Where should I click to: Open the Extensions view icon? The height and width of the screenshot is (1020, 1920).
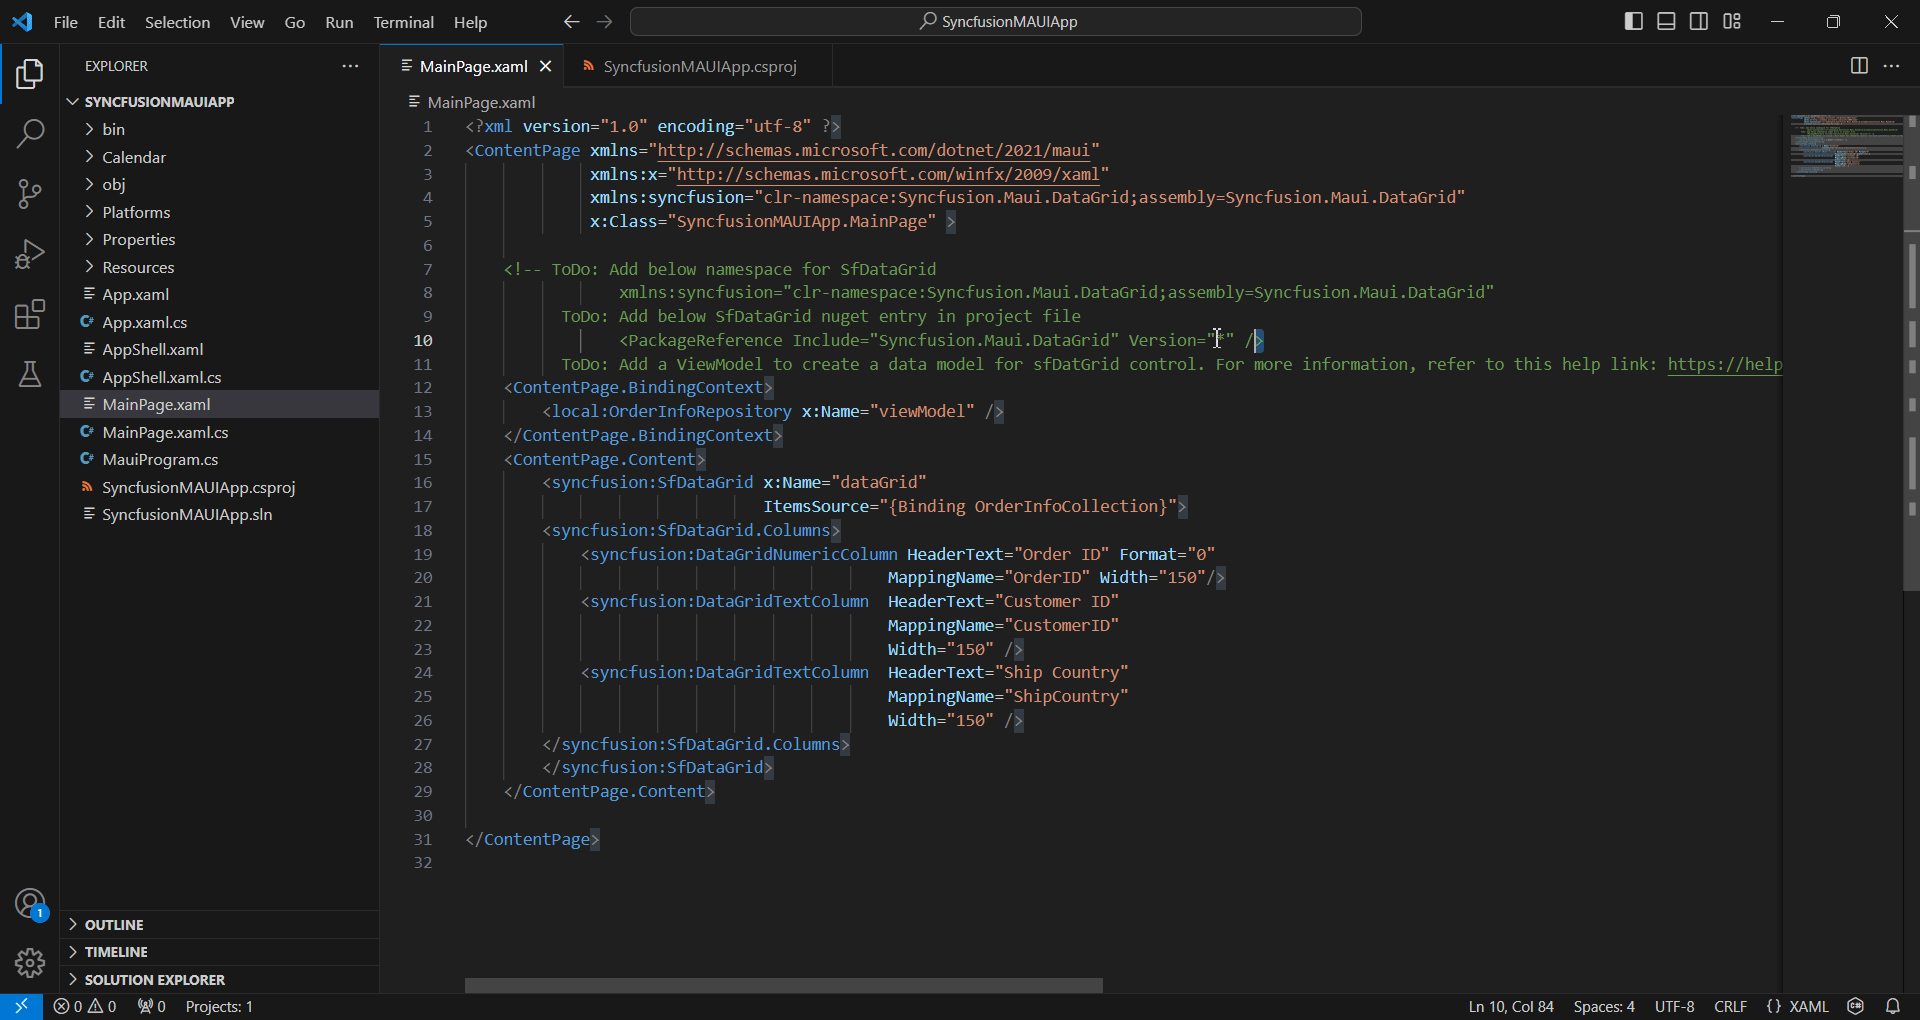(30, 314)
